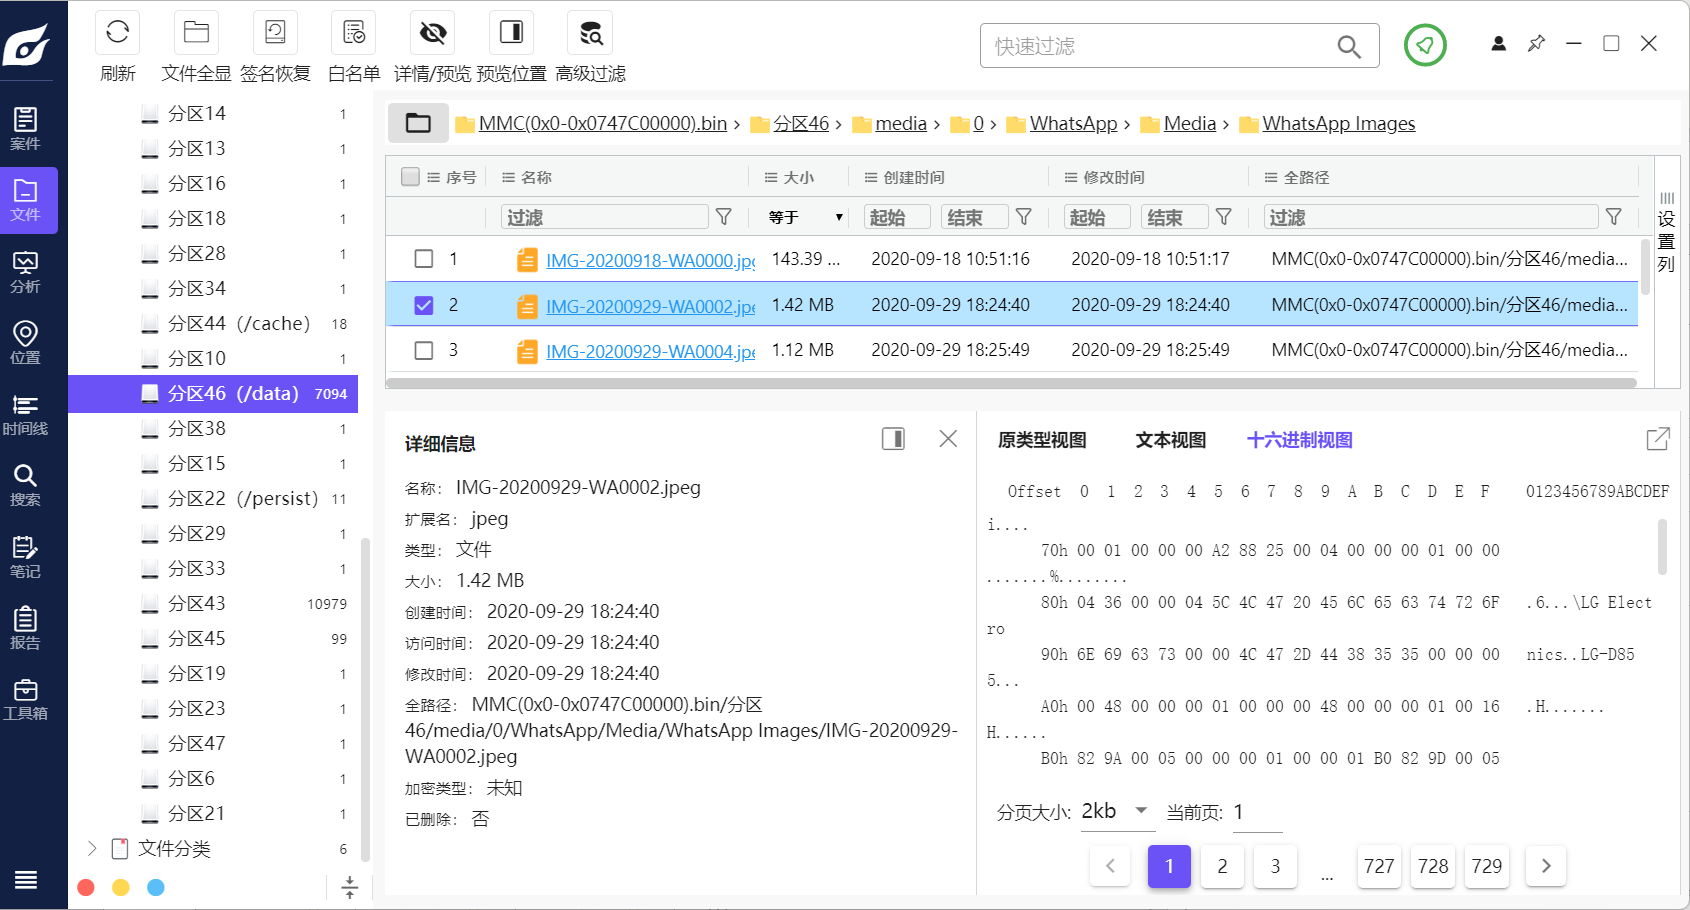
Task: Go to next hex page arrow
Action: (1546, 866)
